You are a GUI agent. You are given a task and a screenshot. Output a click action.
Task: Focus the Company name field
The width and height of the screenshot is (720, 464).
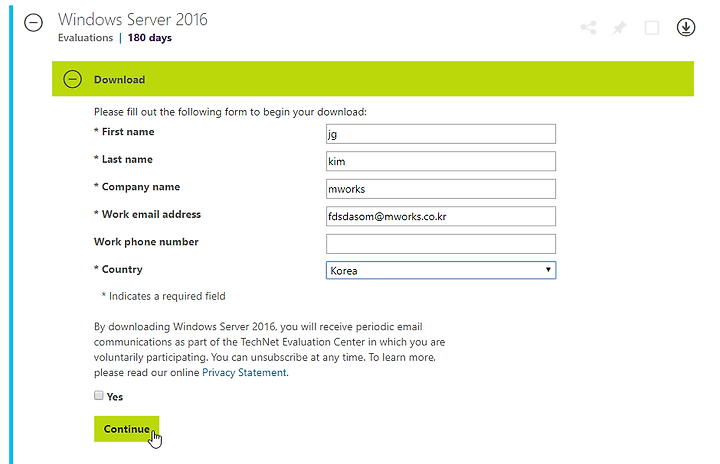(x=441, y=189)
